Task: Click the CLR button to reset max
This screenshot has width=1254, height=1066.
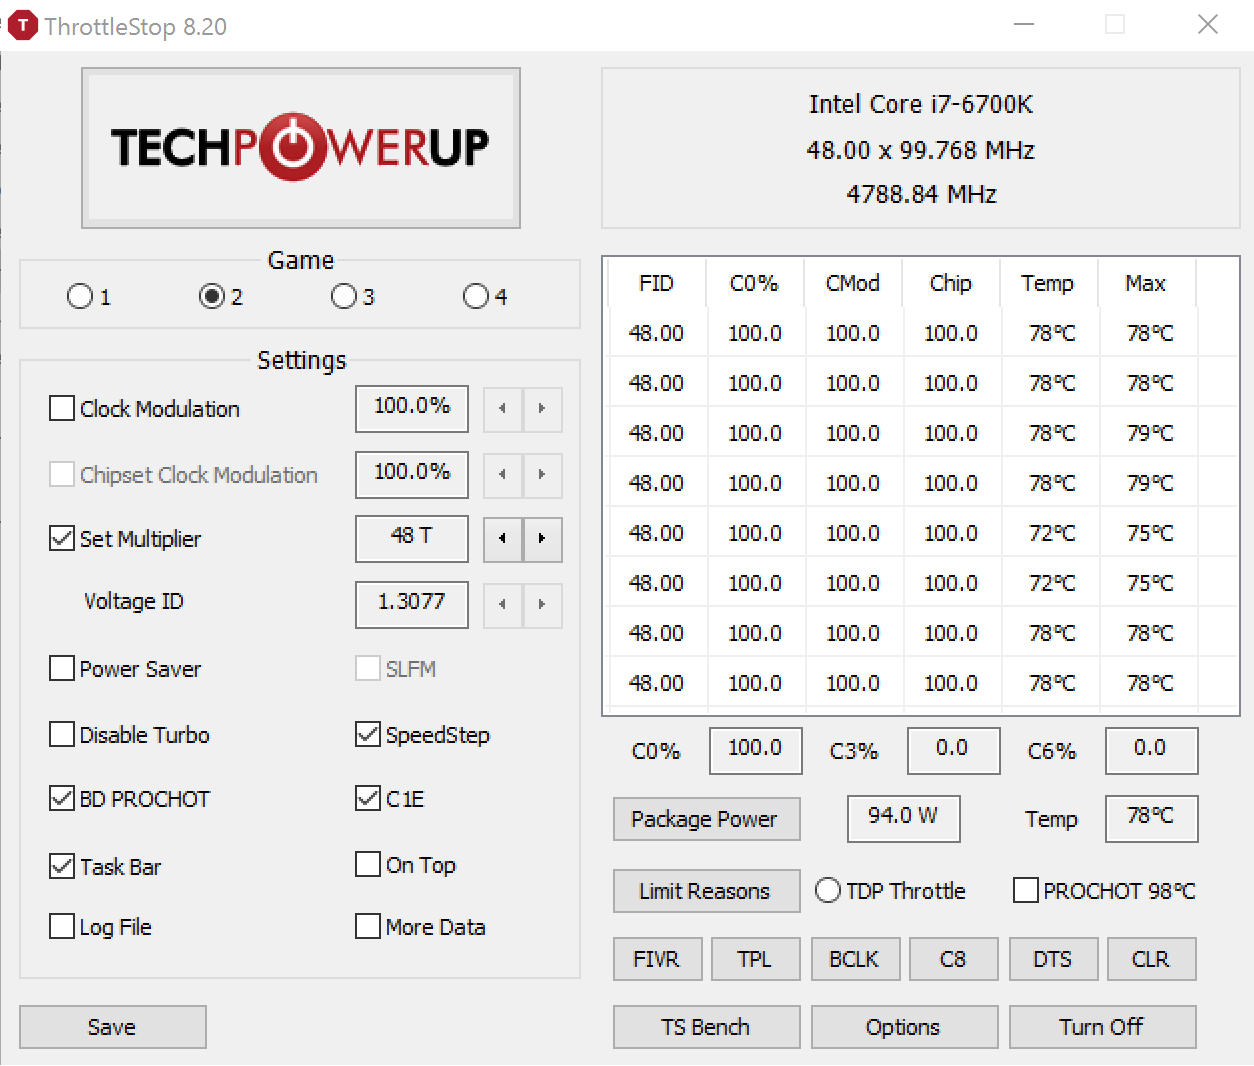Action: tap(1152, 959)
